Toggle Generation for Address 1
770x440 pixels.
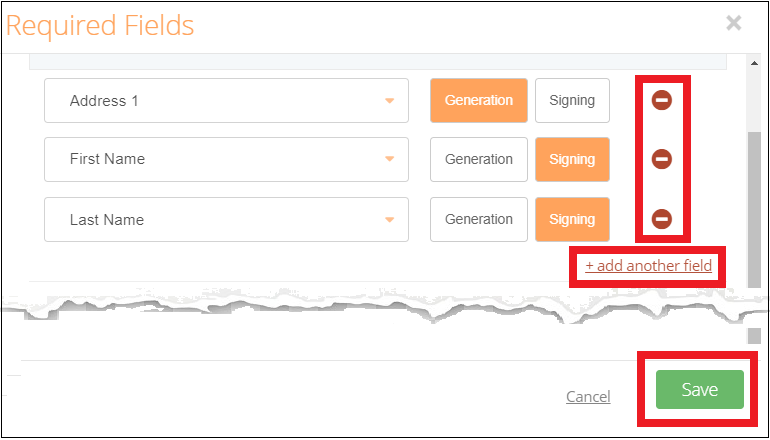pyautogui.click(x=478, y=100)
